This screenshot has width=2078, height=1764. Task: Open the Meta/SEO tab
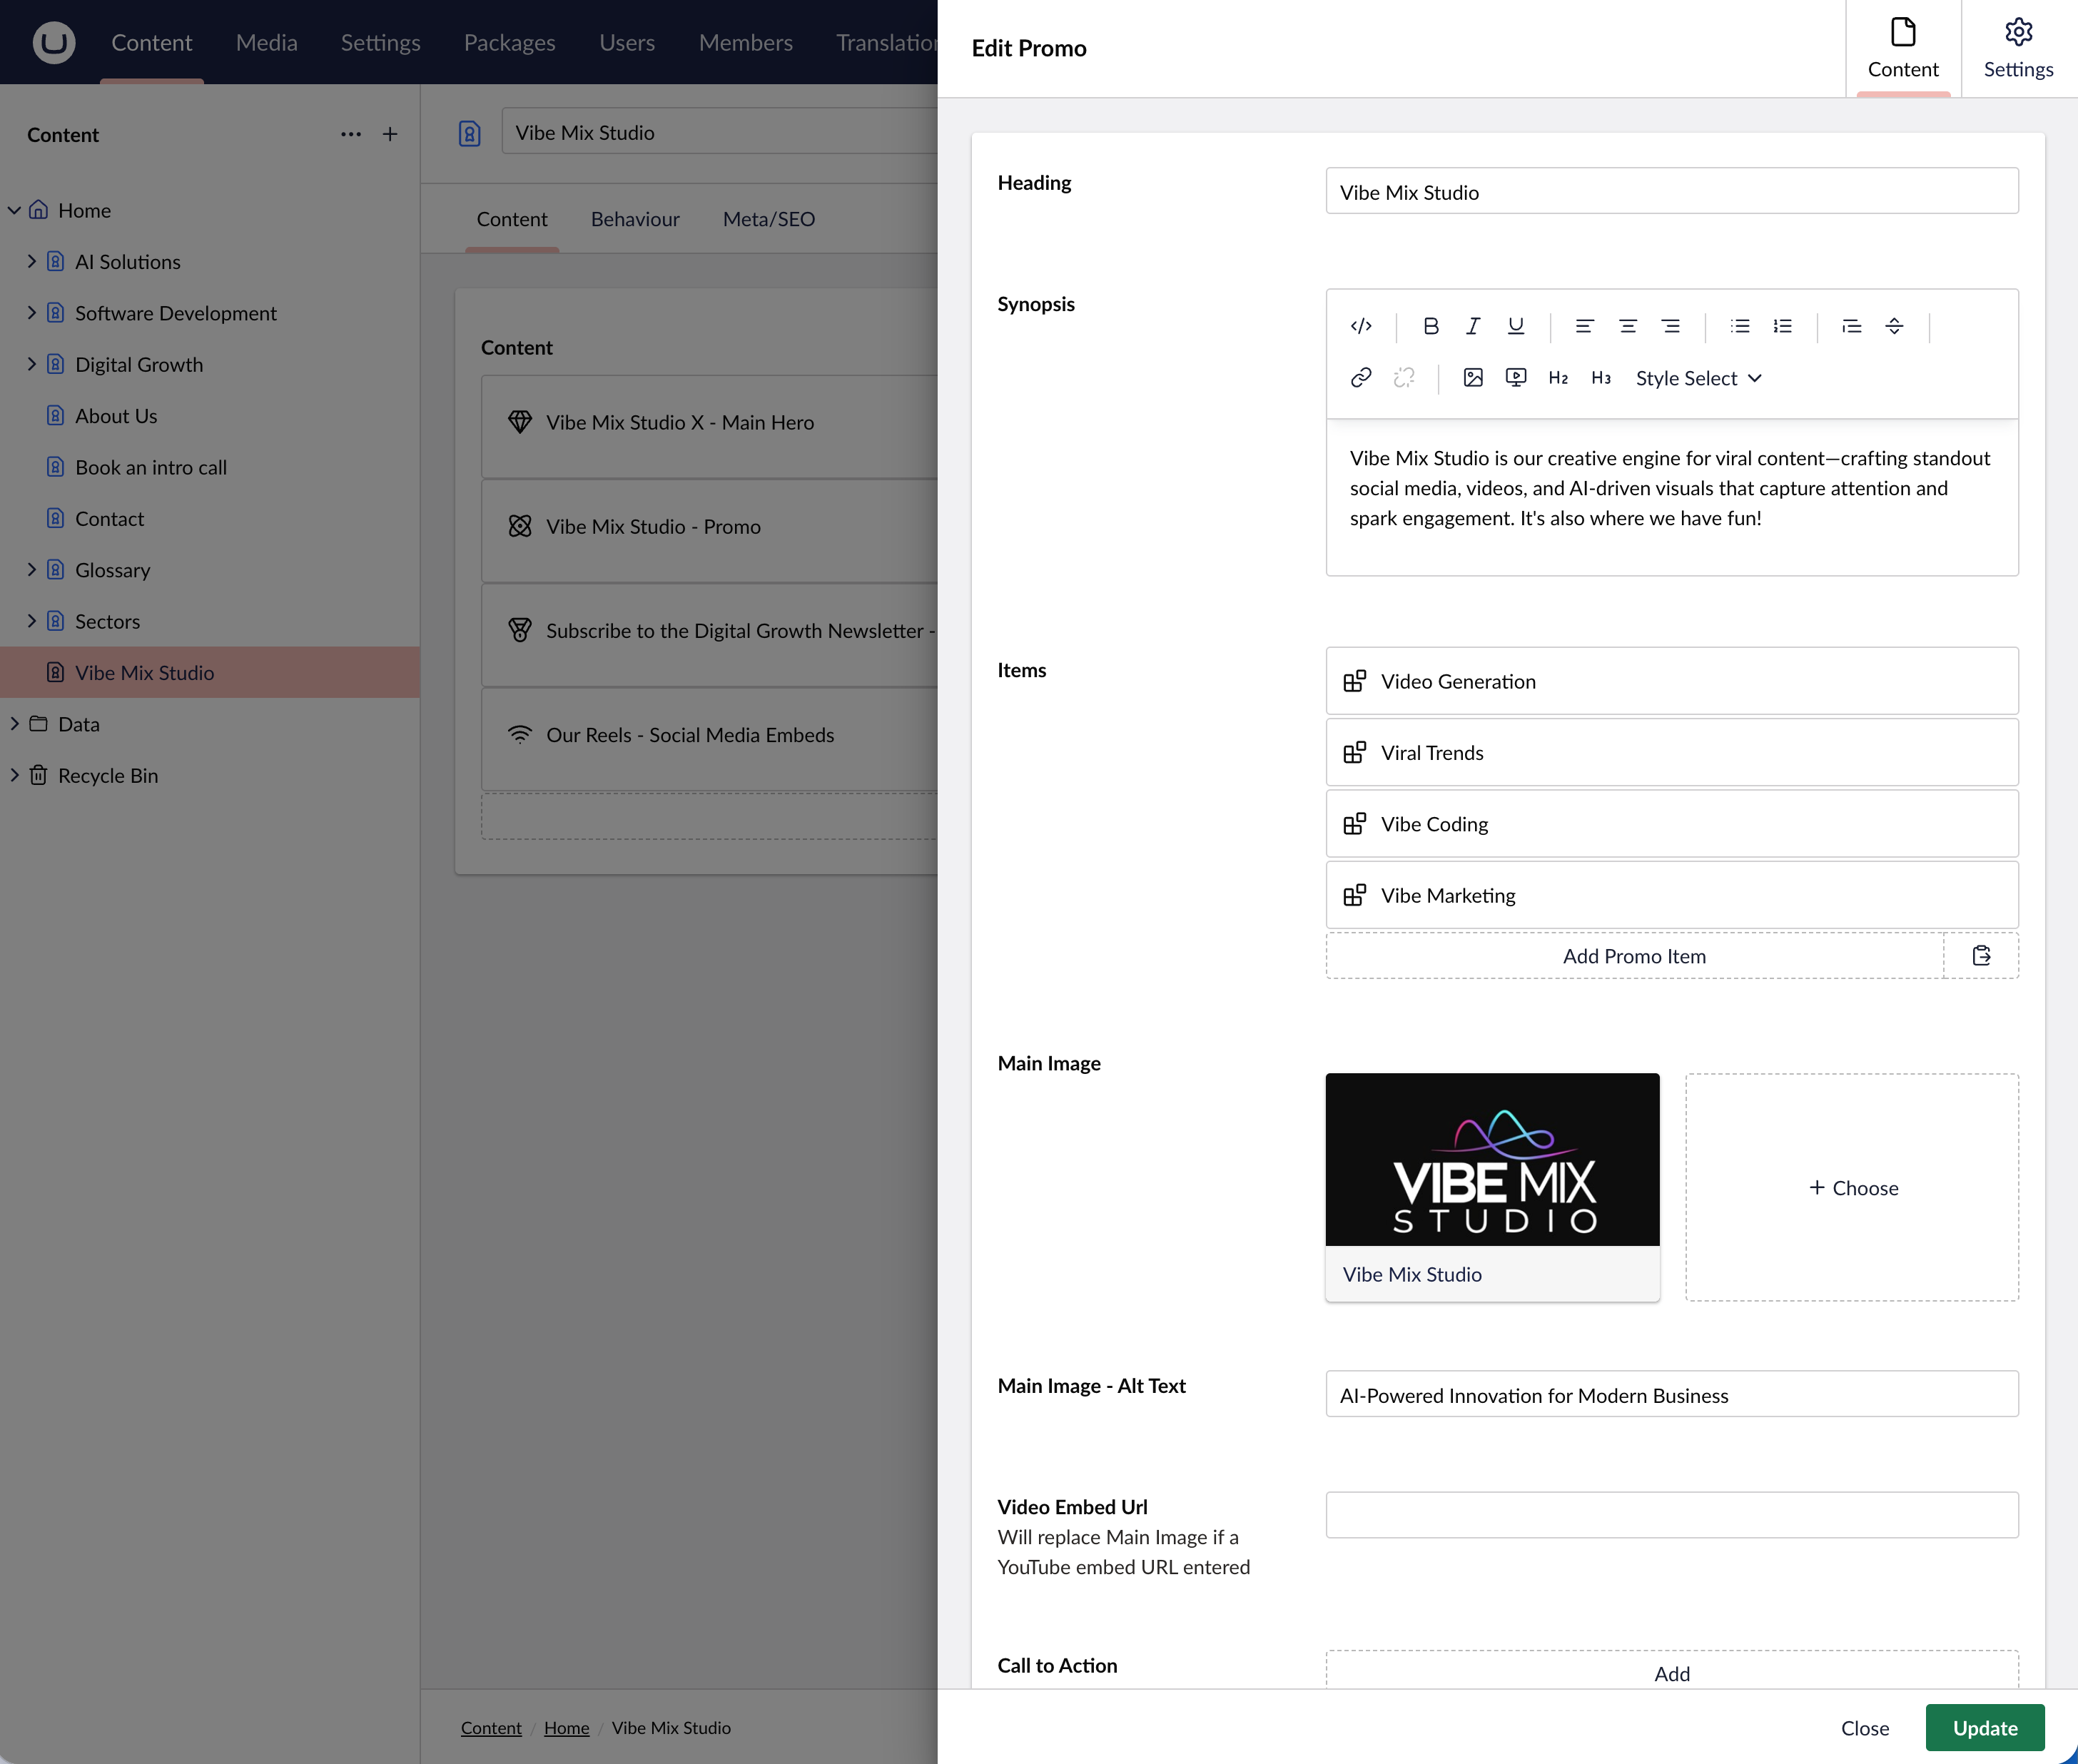click(768, 219)
